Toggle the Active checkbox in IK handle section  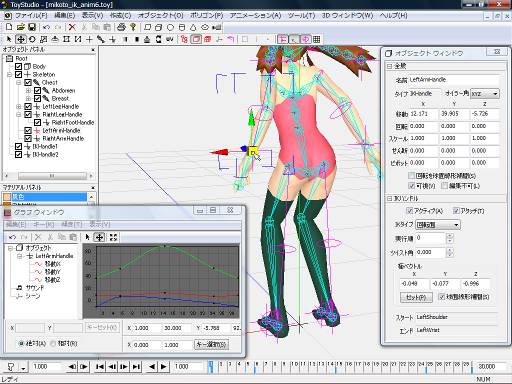[x=410, y=211]
